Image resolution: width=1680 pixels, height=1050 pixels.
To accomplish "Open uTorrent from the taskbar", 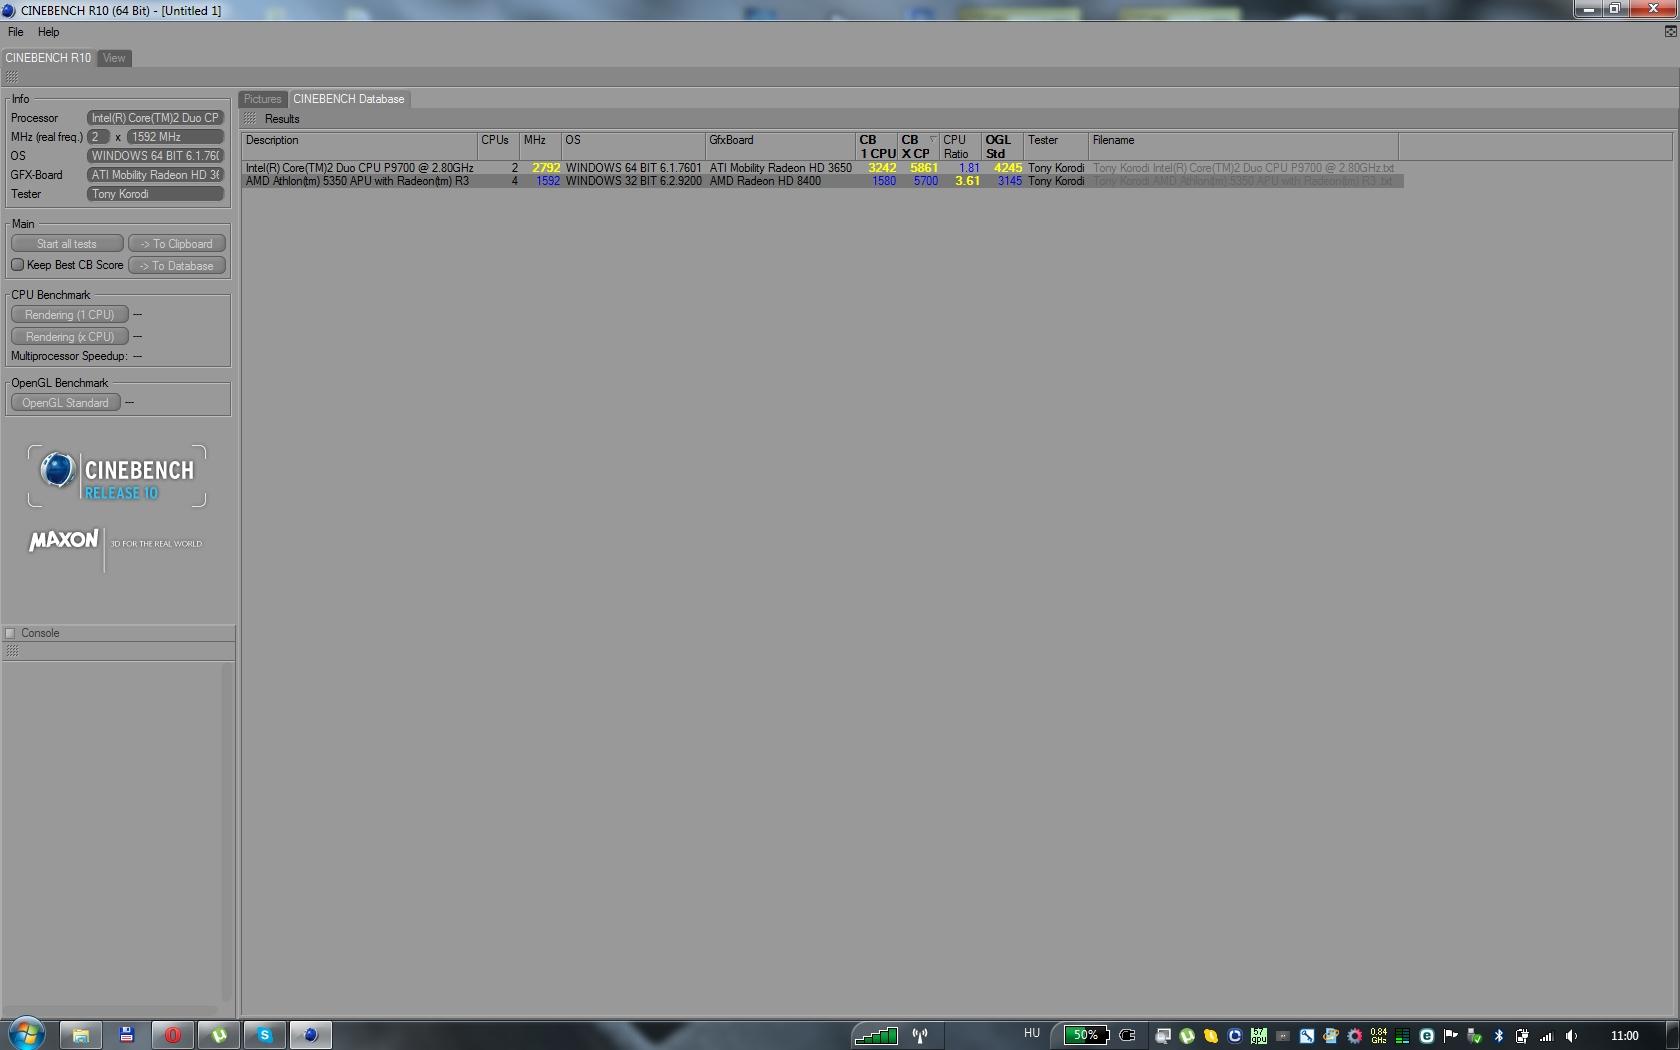I will tap(219, 1035).
